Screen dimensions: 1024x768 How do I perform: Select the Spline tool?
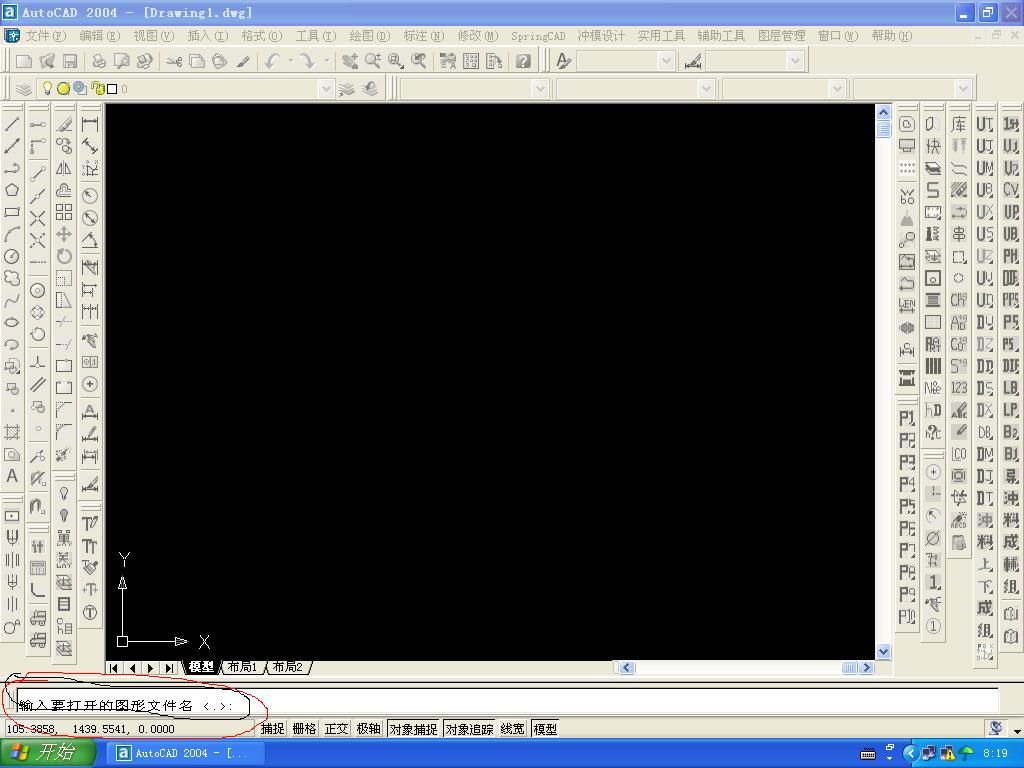click(x=12, y=301)
